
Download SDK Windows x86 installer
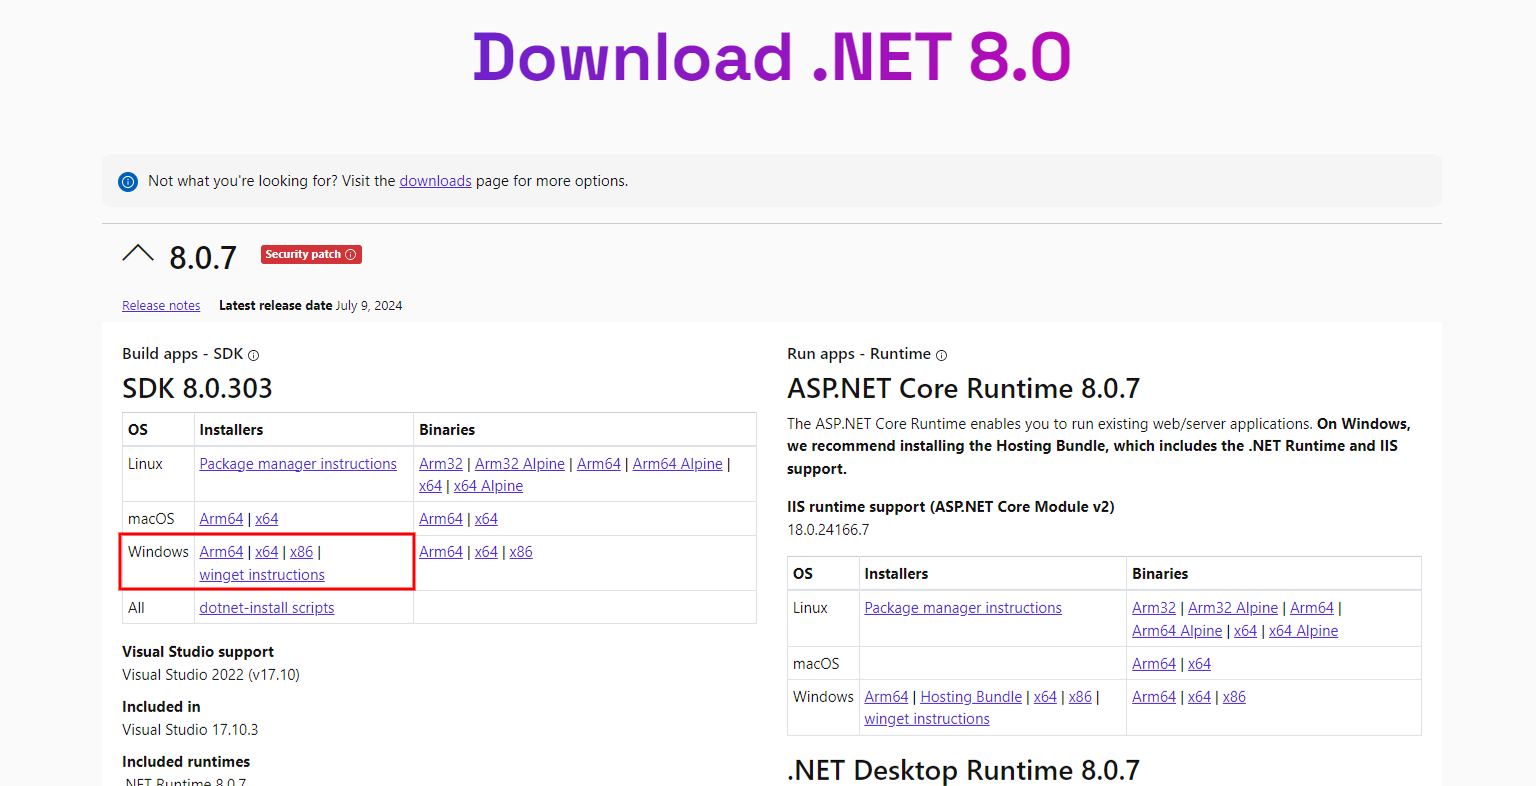(x=302, y=552)
